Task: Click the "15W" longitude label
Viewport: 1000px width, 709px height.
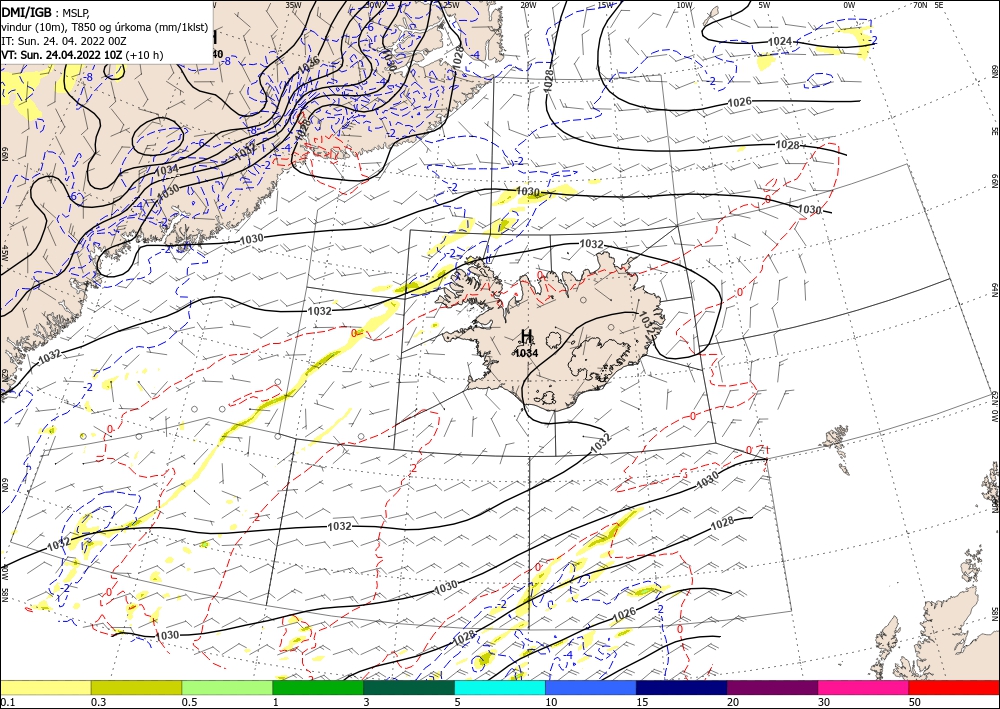Action: point(606,5)
